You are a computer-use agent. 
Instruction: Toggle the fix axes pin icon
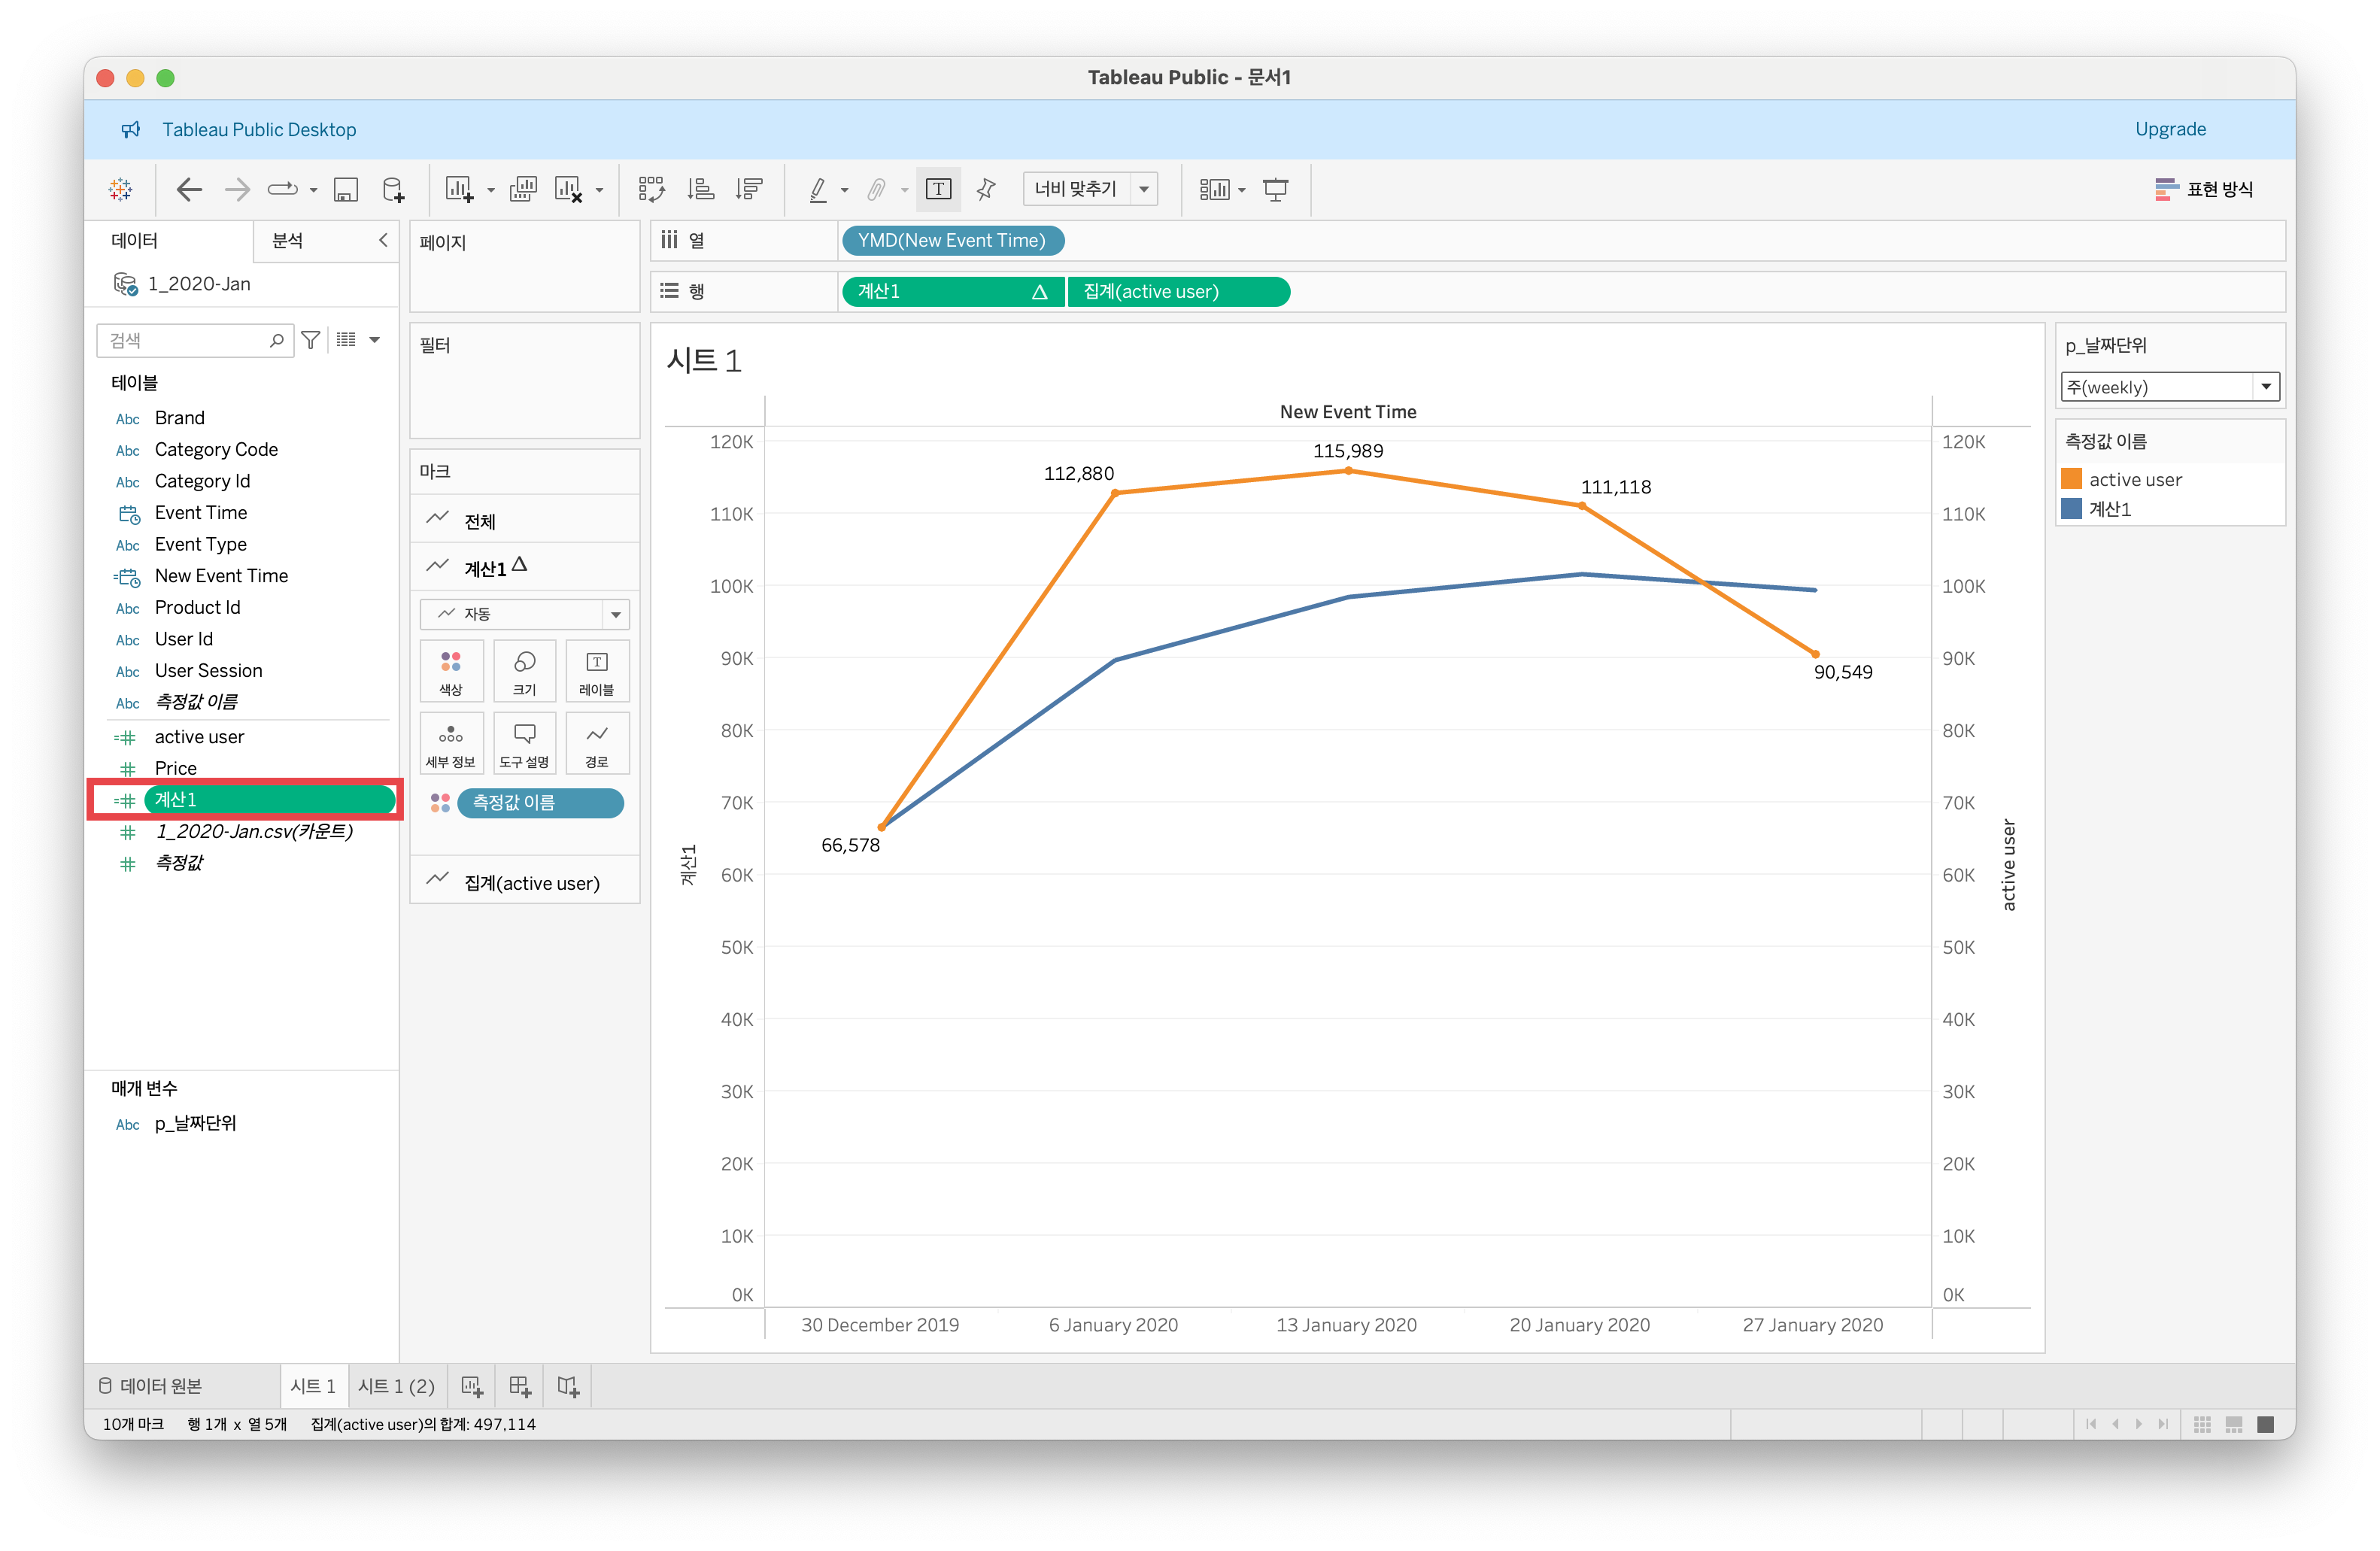coord(986,189)
